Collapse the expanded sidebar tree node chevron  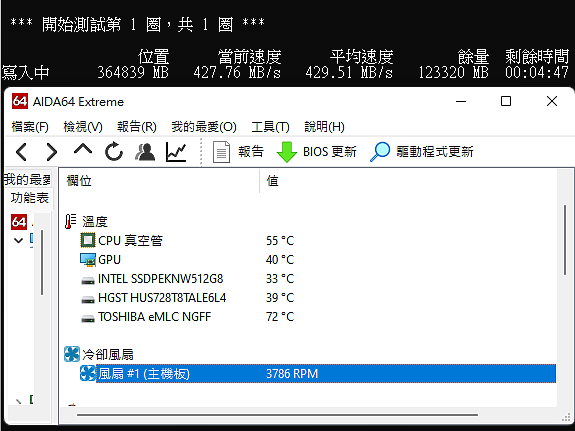click(x=18, y=241)
